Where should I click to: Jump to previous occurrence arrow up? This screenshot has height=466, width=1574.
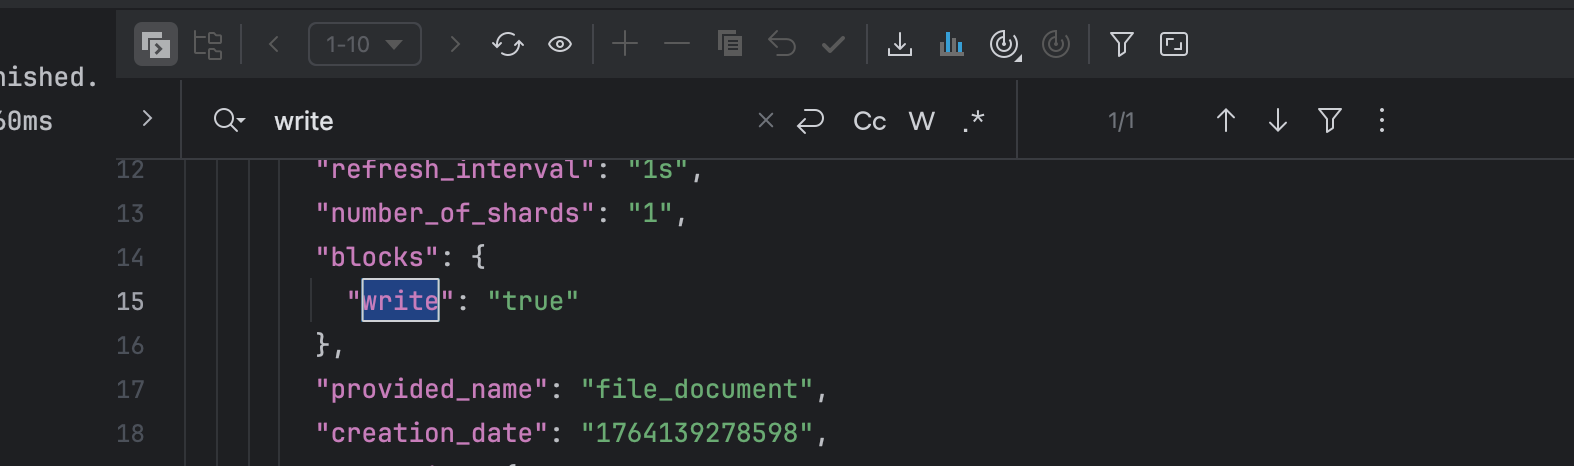(x=1226, y=121)
